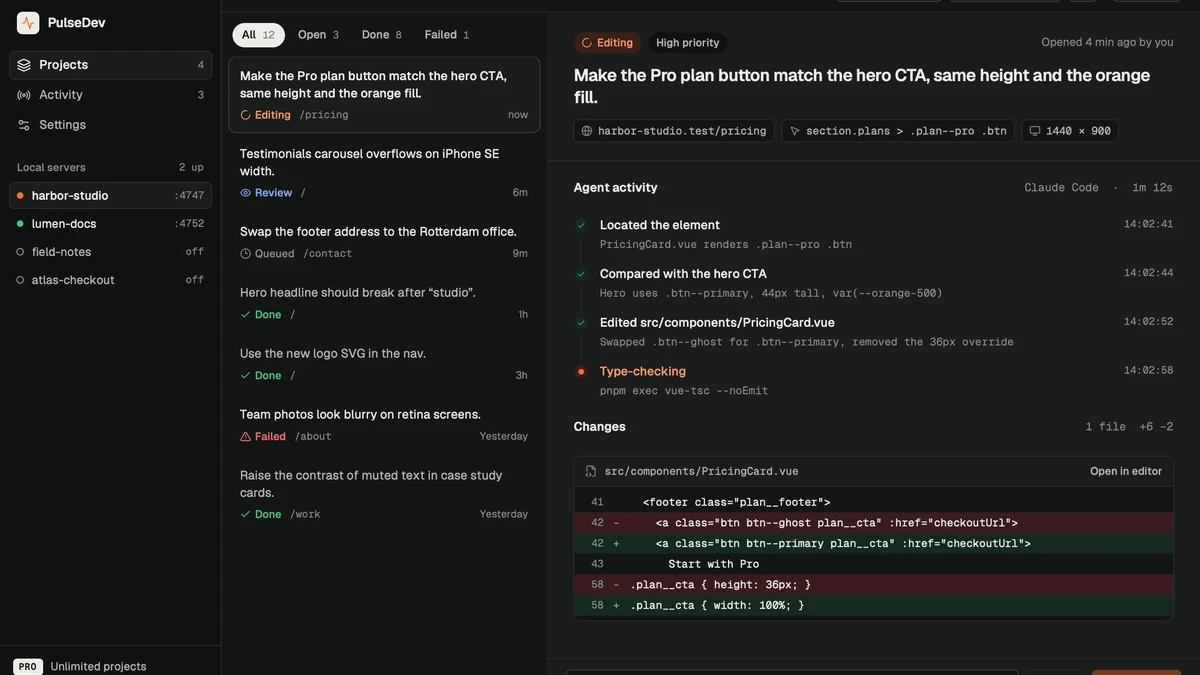Click the globe icon beside harbor-studio.test/pricing
The image size is (1200, 675).
coord(587,131)
